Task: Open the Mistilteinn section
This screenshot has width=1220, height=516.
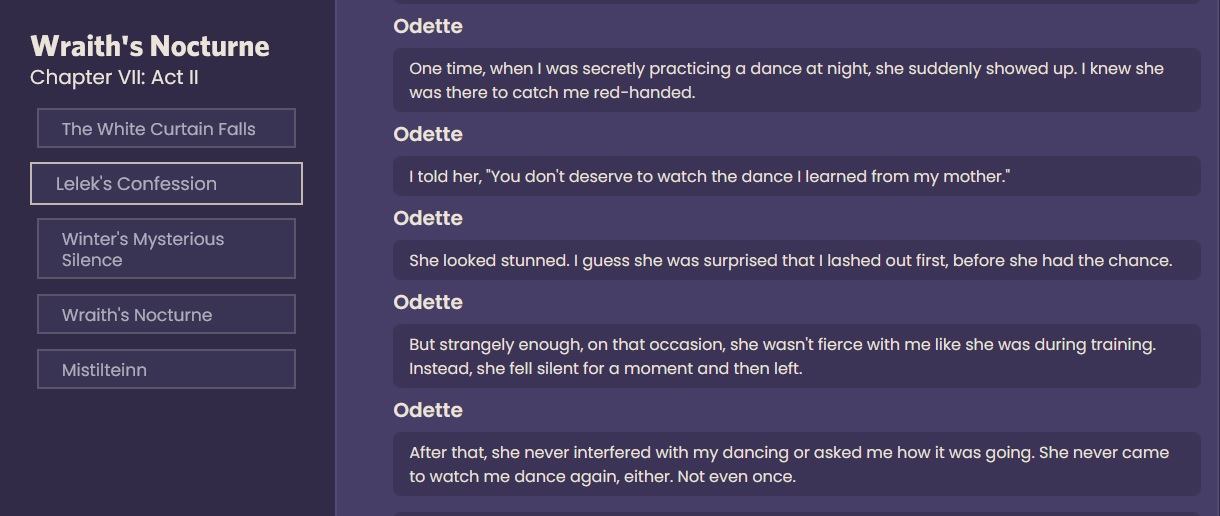Action: tap(166, 369)
